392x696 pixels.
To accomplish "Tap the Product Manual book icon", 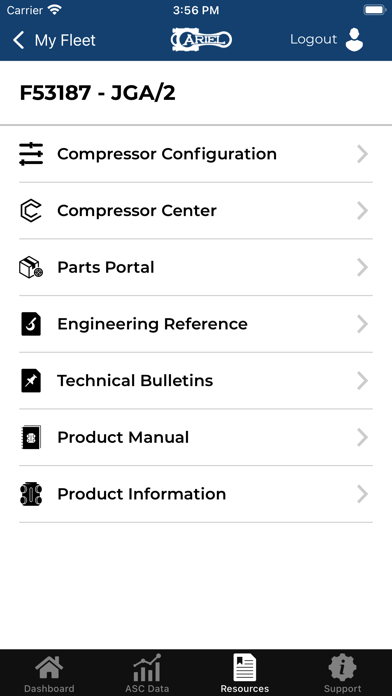I will [31, 437].
